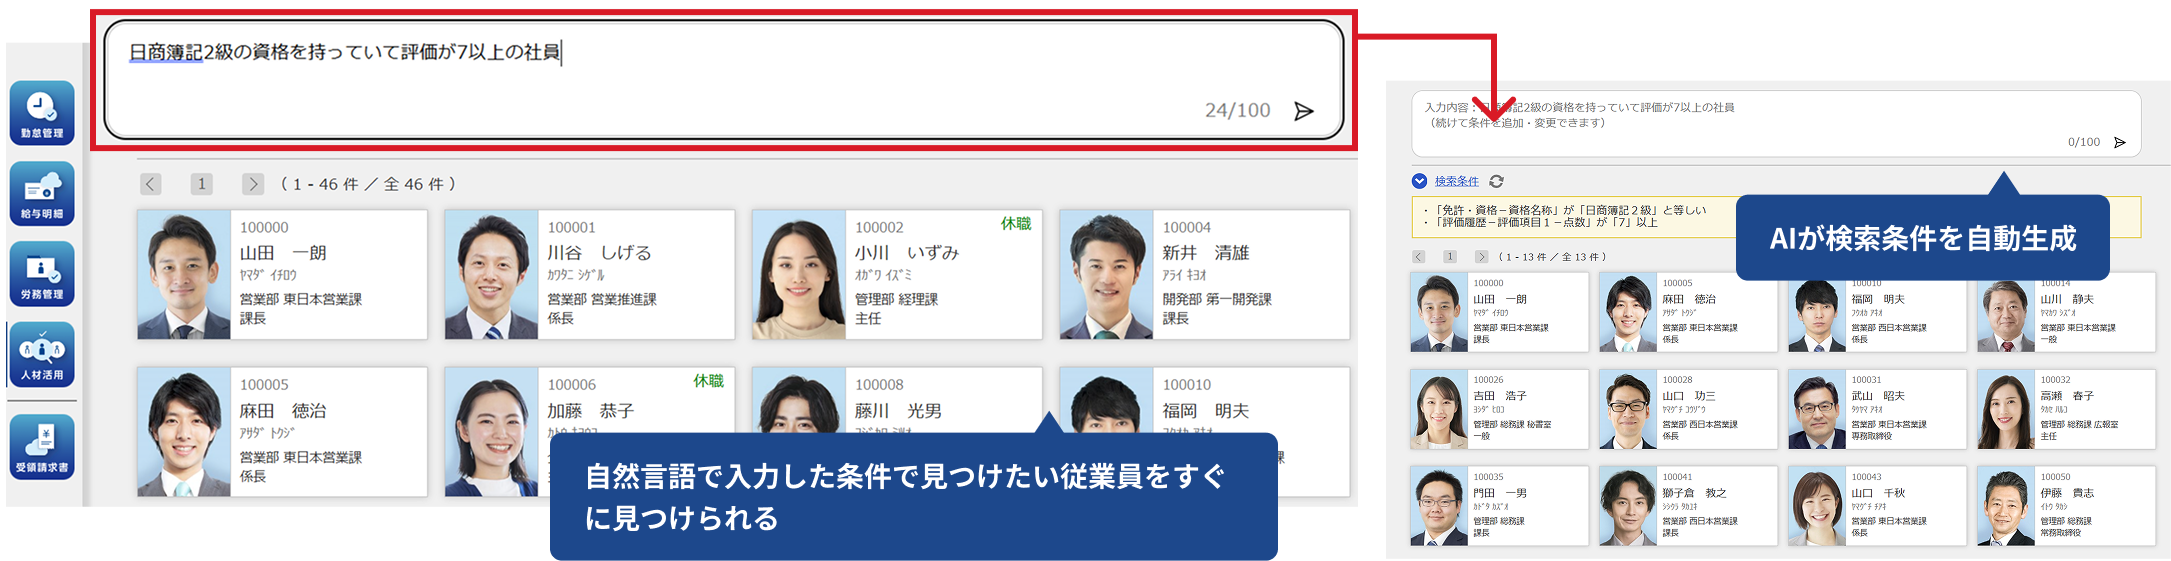2171x561 pixels.
Task: Open 小川 いずみ employee card
Action: [x=897, y=275]
